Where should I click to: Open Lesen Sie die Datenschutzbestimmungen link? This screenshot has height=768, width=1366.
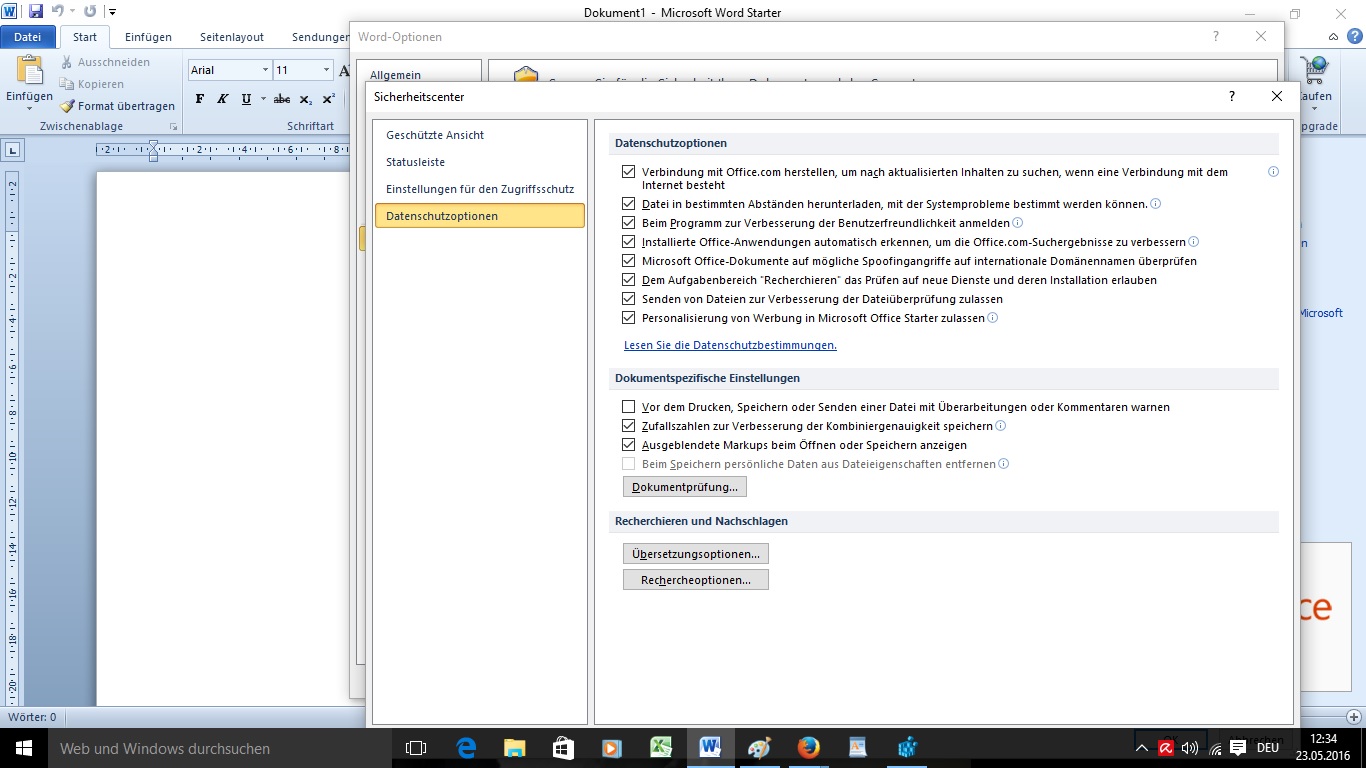730,345
